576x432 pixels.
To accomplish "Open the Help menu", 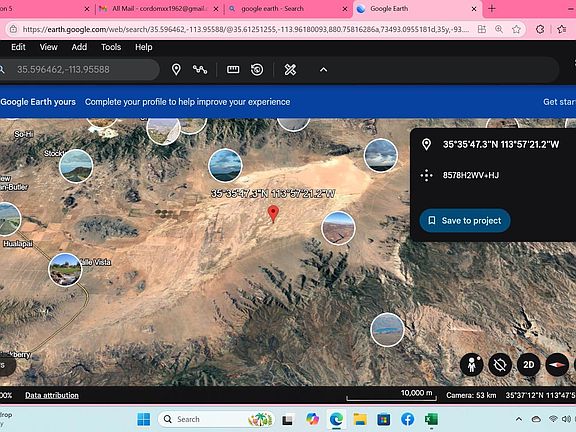I will click(144, 47).
